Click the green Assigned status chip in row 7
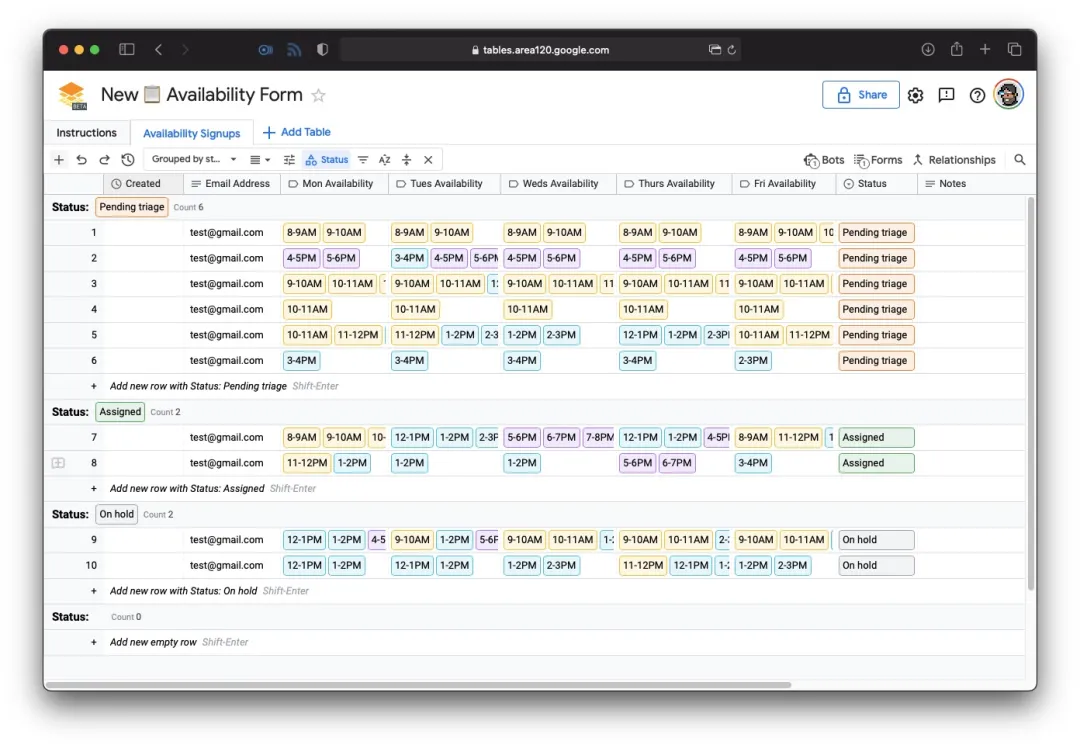 [x=876, y=437]
